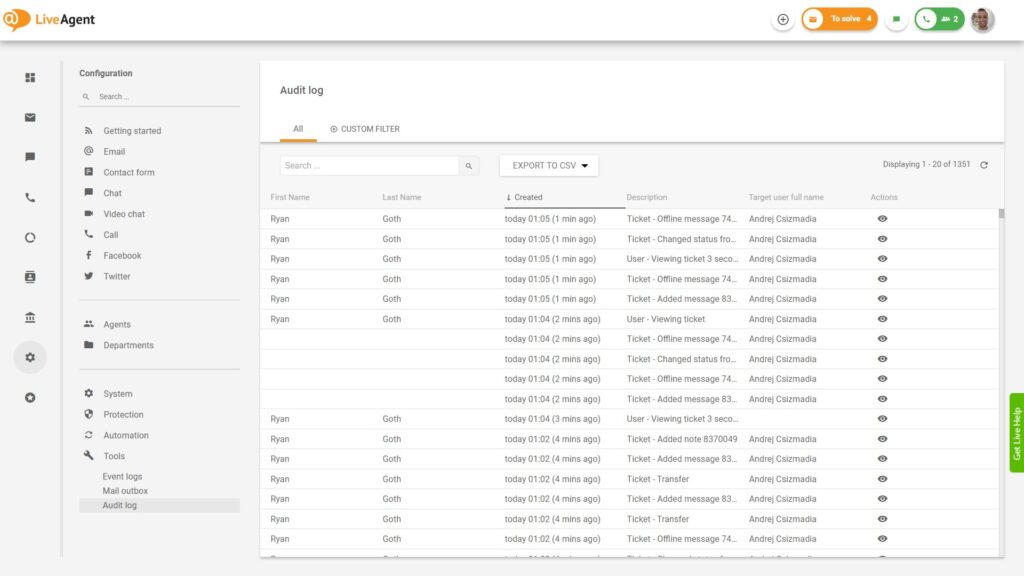The width and height of the screenshot is (1024, 576).
Task: Open the Dashboard grid icon in sidebar
Action: click(30, 77)
